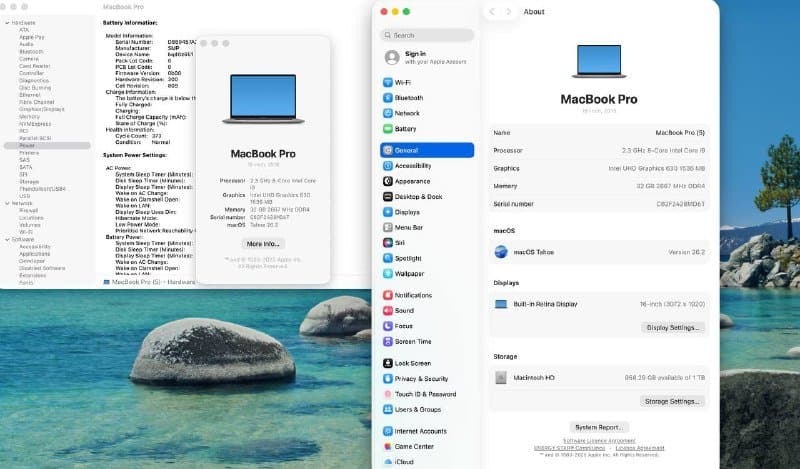Open Accessibility icon in sidebar
This screenshot has width=800, height=469.
click(388, 165)
